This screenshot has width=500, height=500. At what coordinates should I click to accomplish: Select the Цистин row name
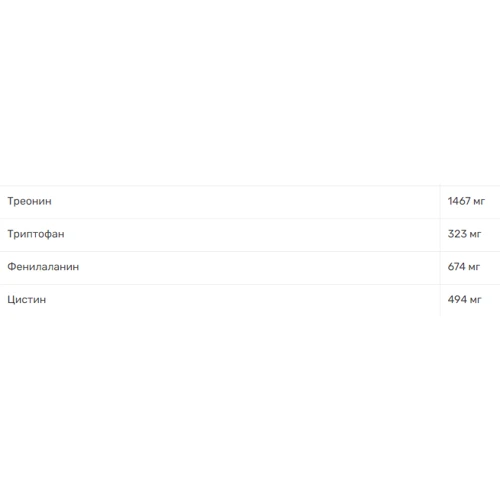27,300
